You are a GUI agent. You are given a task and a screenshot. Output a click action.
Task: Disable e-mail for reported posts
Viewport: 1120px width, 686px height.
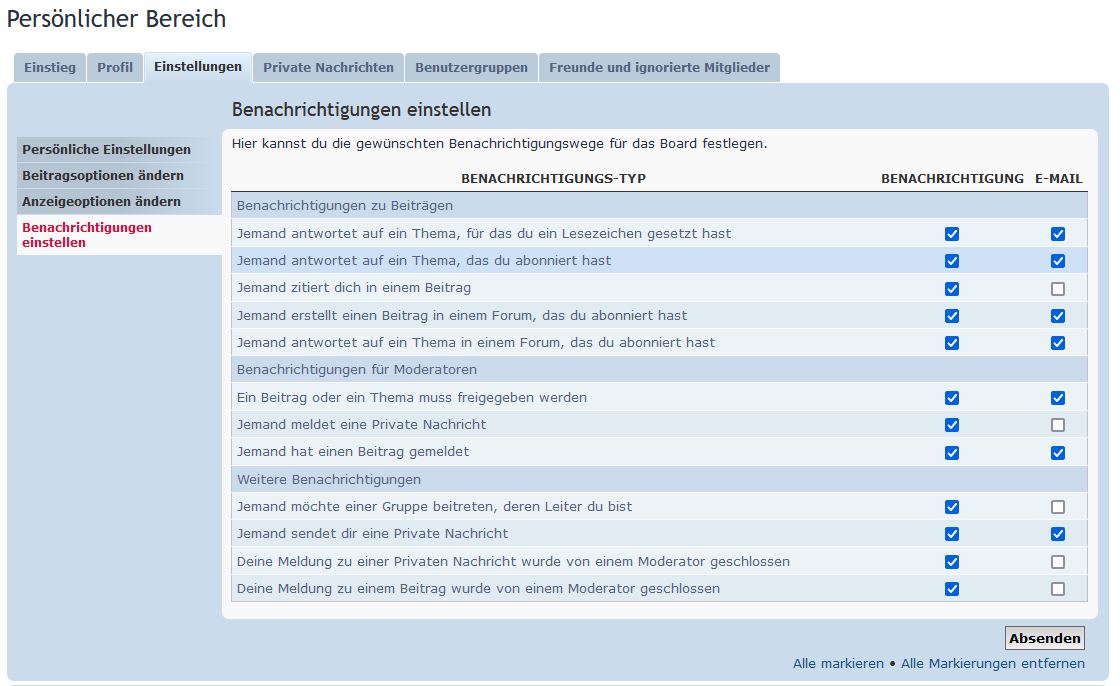tap(1058, 452)
